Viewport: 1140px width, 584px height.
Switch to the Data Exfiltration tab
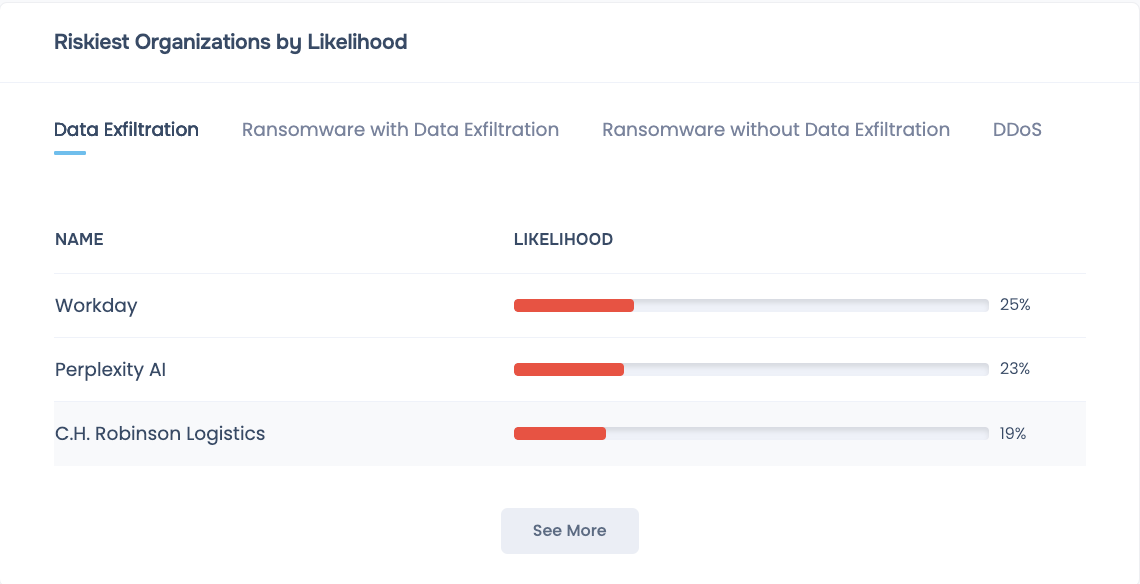tap(126, 130)
